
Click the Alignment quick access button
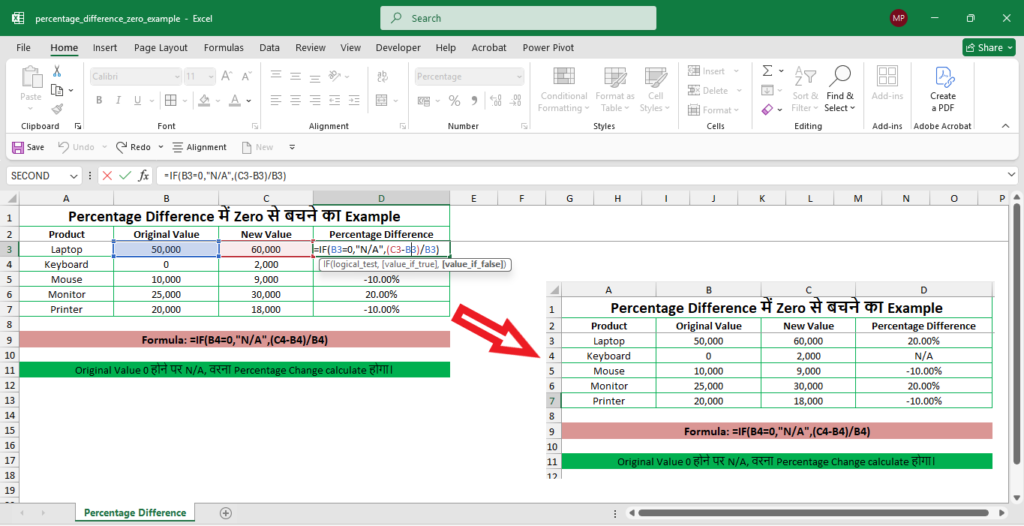coord(200,147)
